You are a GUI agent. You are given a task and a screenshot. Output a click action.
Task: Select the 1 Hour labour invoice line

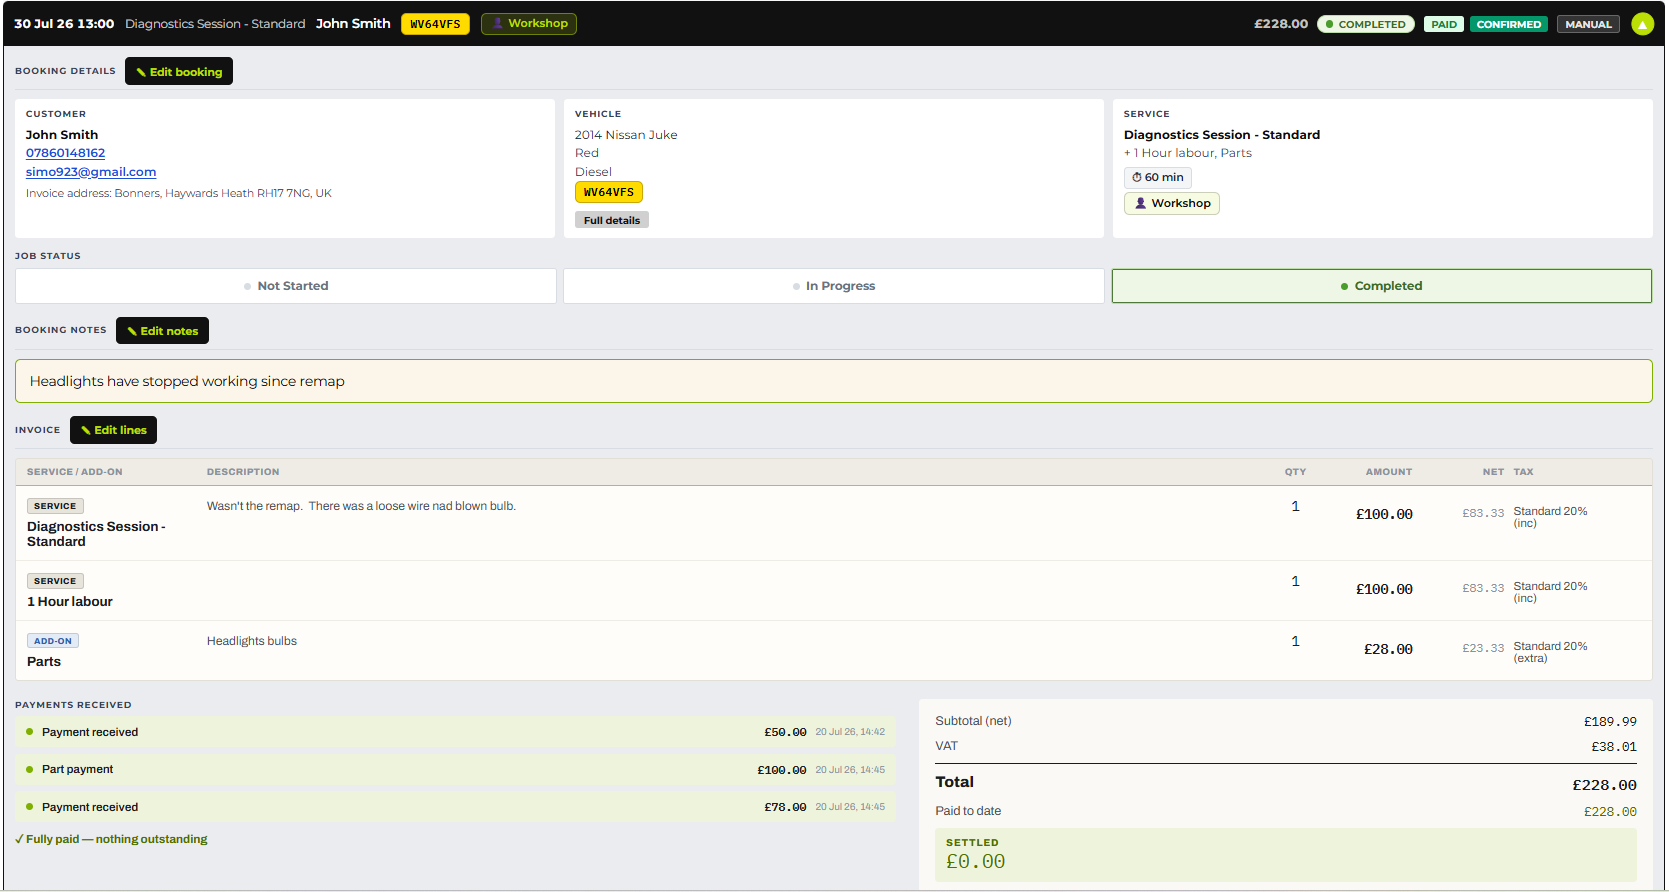[x=834, y=591]
